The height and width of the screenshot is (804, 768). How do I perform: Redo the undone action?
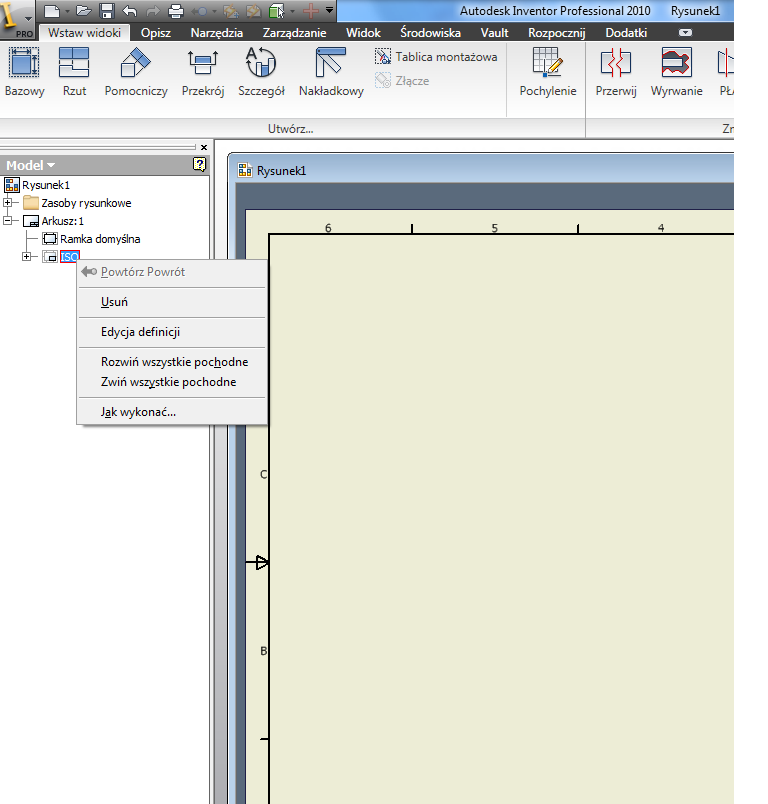(x=153, y=11)
